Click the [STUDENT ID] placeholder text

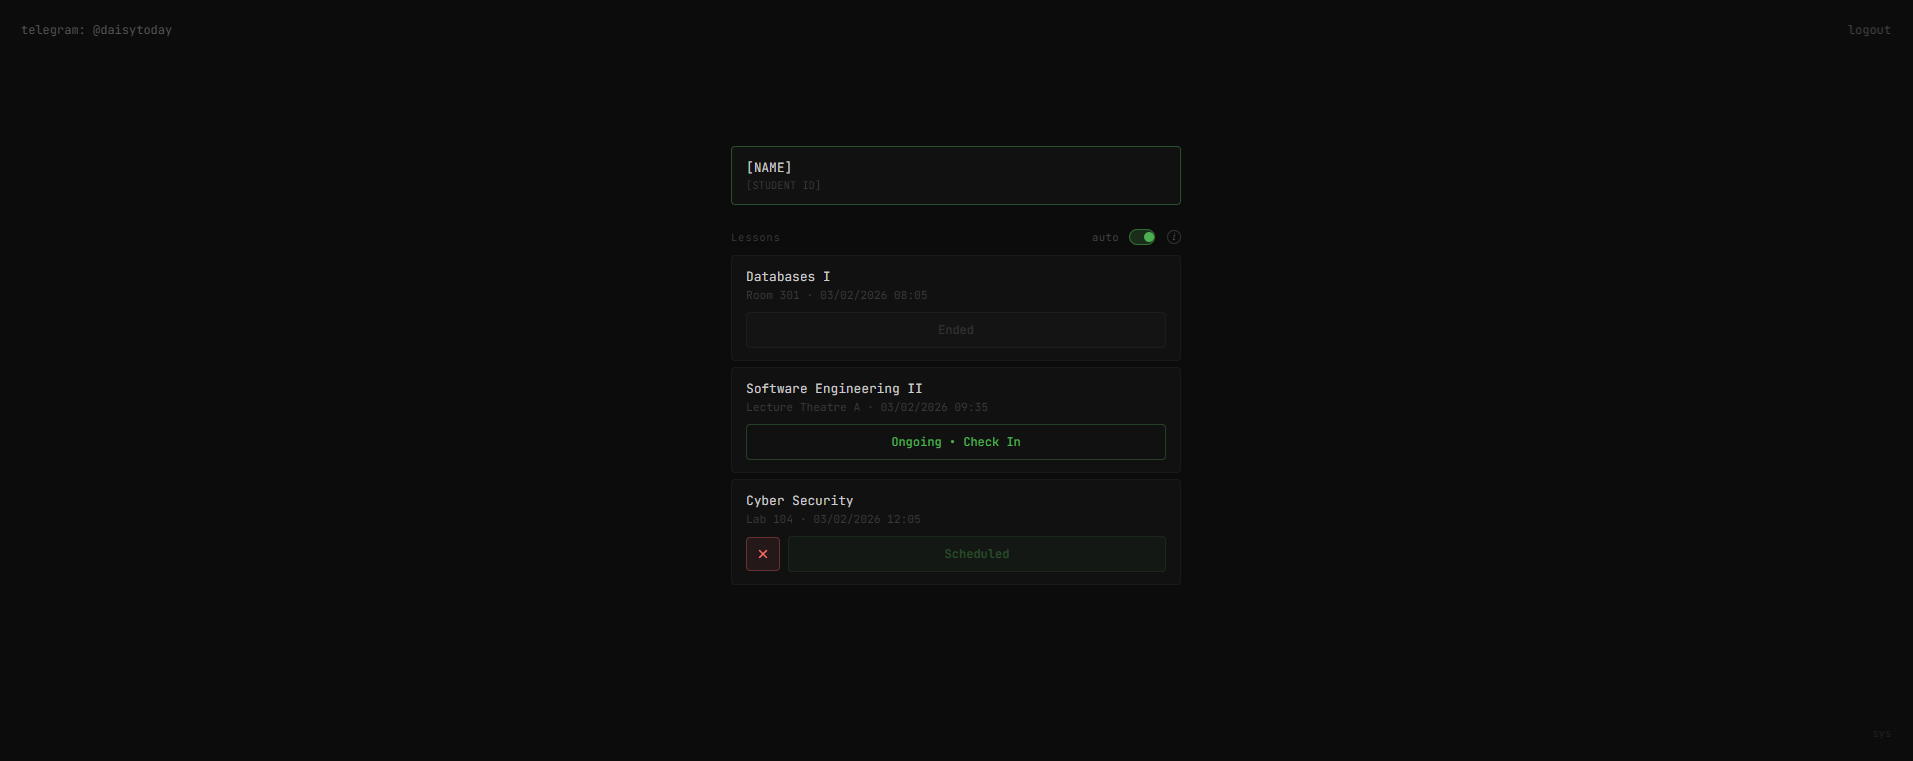[x=783, y=186]
